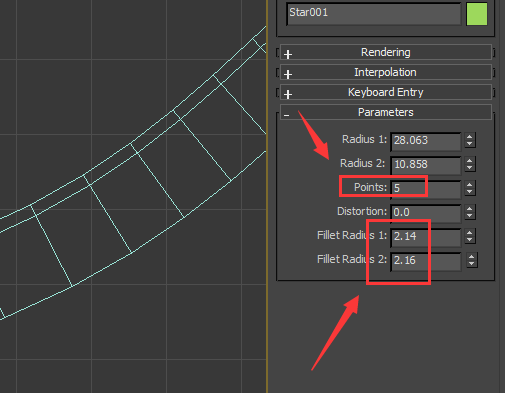Image resolution: width=505 pixels, height=393 pixels.
Task: Click the Radius 1 spinner arrows
Action: click(470, 140)
